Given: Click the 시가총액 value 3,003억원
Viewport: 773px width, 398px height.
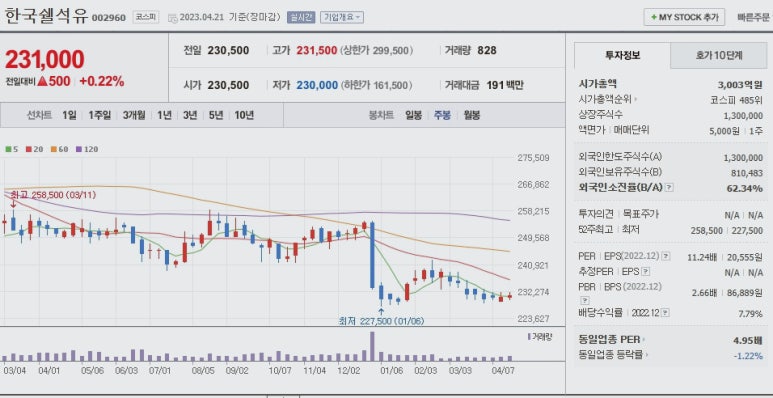Looking at the screenshot, I should [x=741, y=84].
